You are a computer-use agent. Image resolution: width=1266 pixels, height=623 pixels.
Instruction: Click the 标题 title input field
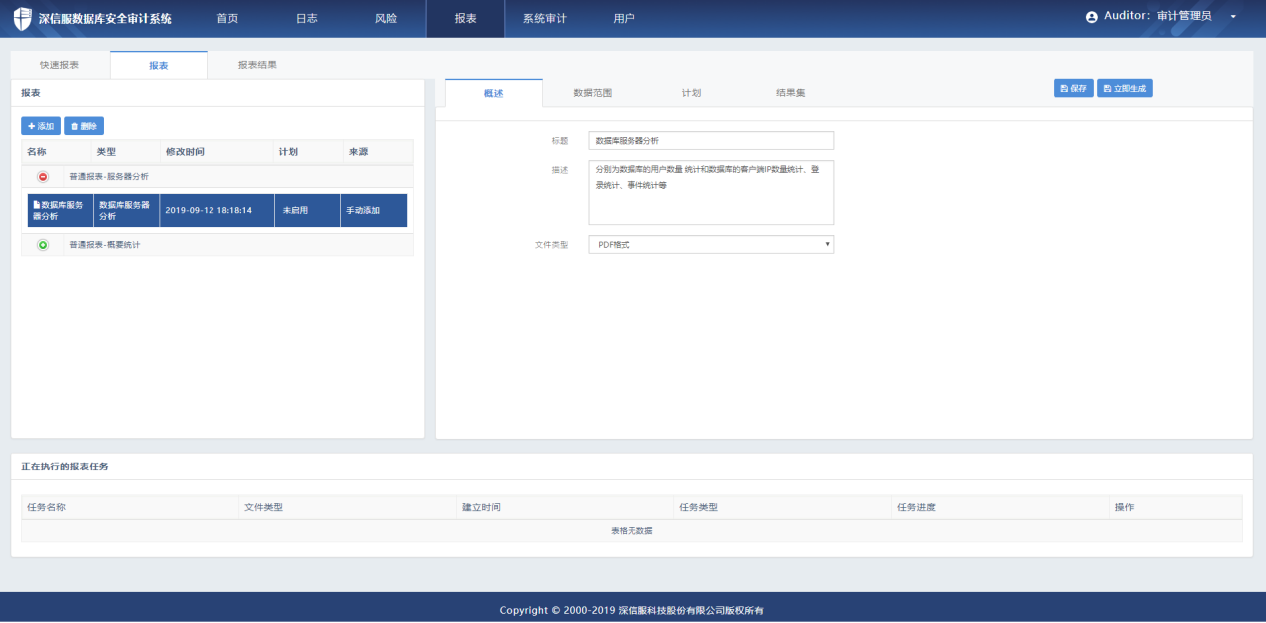click(710, 141)
